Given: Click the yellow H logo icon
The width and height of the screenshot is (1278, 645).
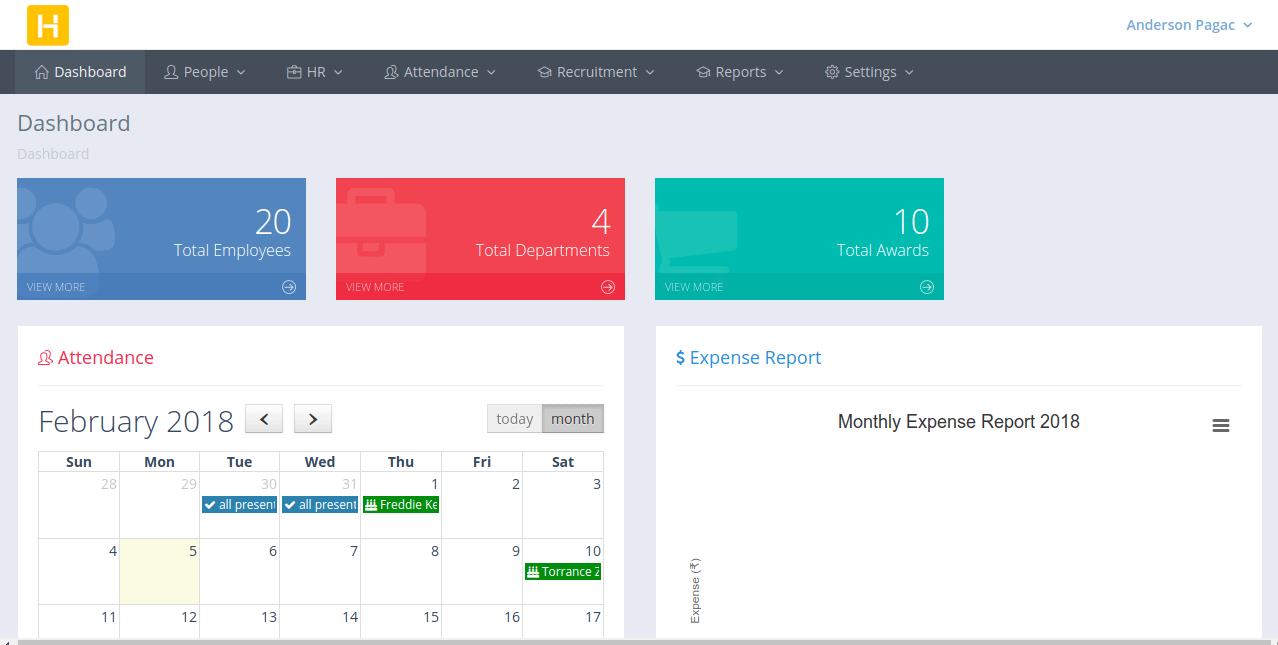Looking at the screenshot, I should (x=46, y=25).
